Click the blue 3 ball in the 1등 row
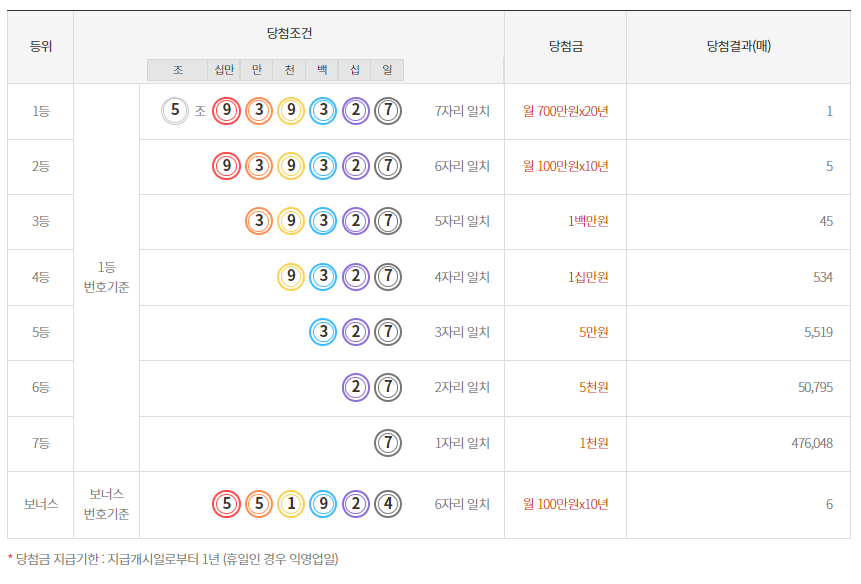 click(323, 111)
